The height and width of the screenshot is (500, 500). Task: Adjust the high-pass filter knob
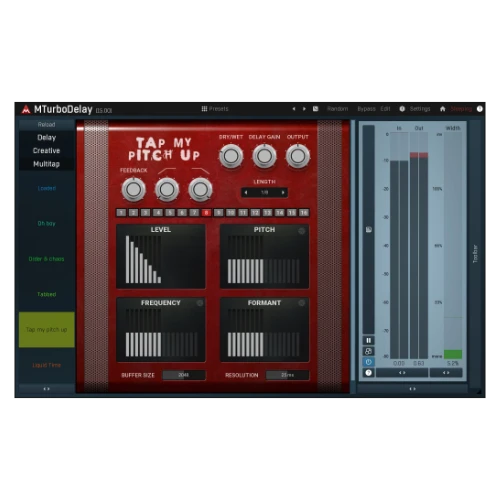[167, 189]
